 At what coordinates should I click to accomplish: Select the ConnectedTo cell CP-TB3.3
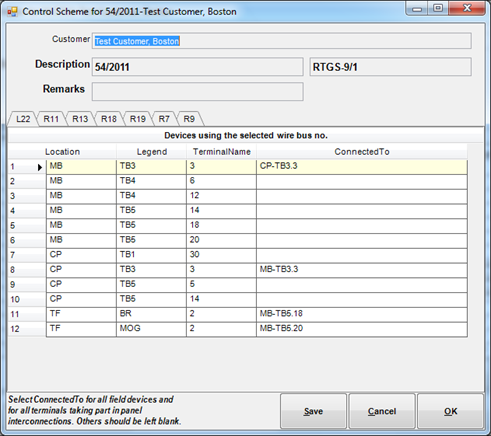click(x=362, y=167)
